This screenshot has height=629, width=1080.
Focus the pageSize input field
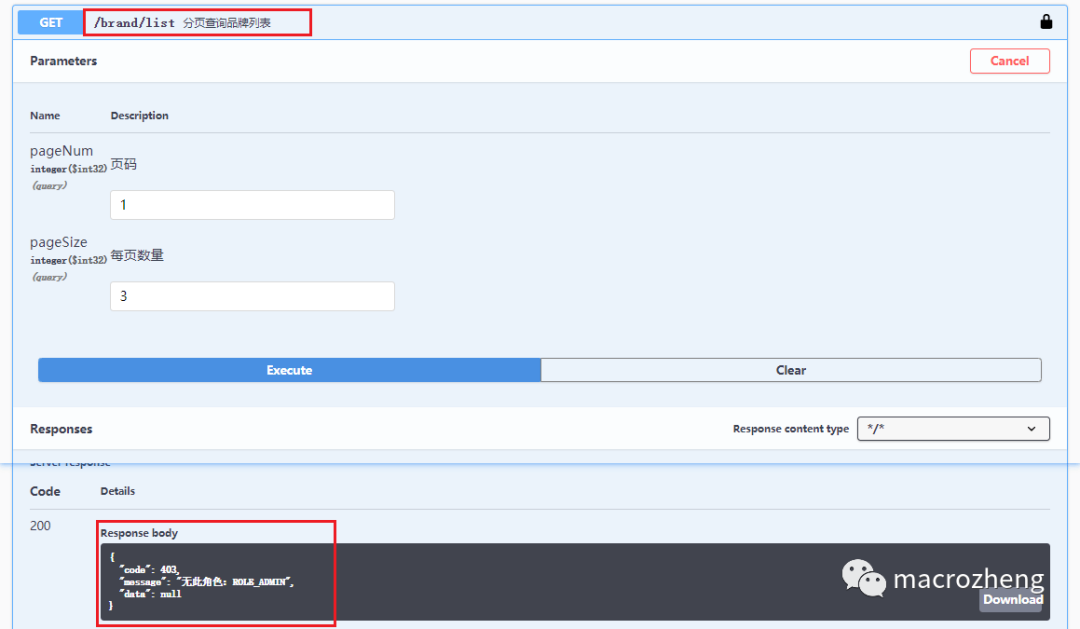[252, 296]
